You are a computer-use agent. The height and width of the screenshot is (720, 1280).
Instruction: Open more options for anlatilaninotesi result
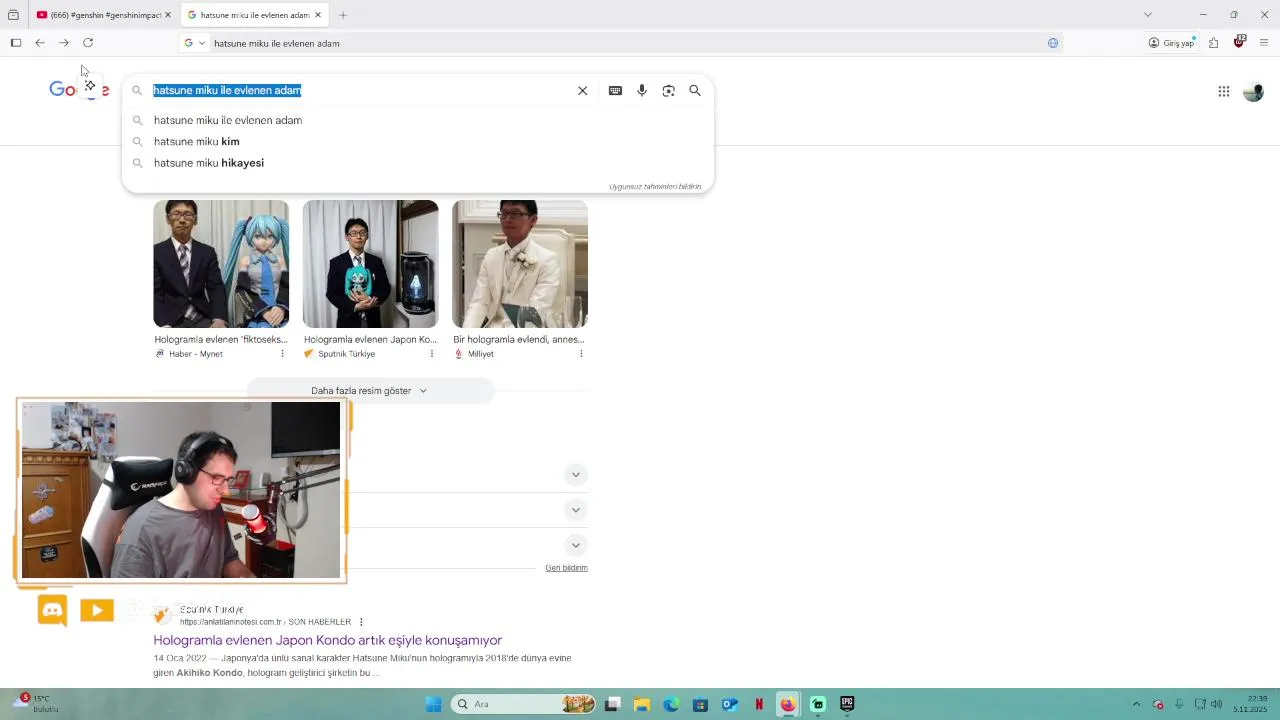click(361, 622)
